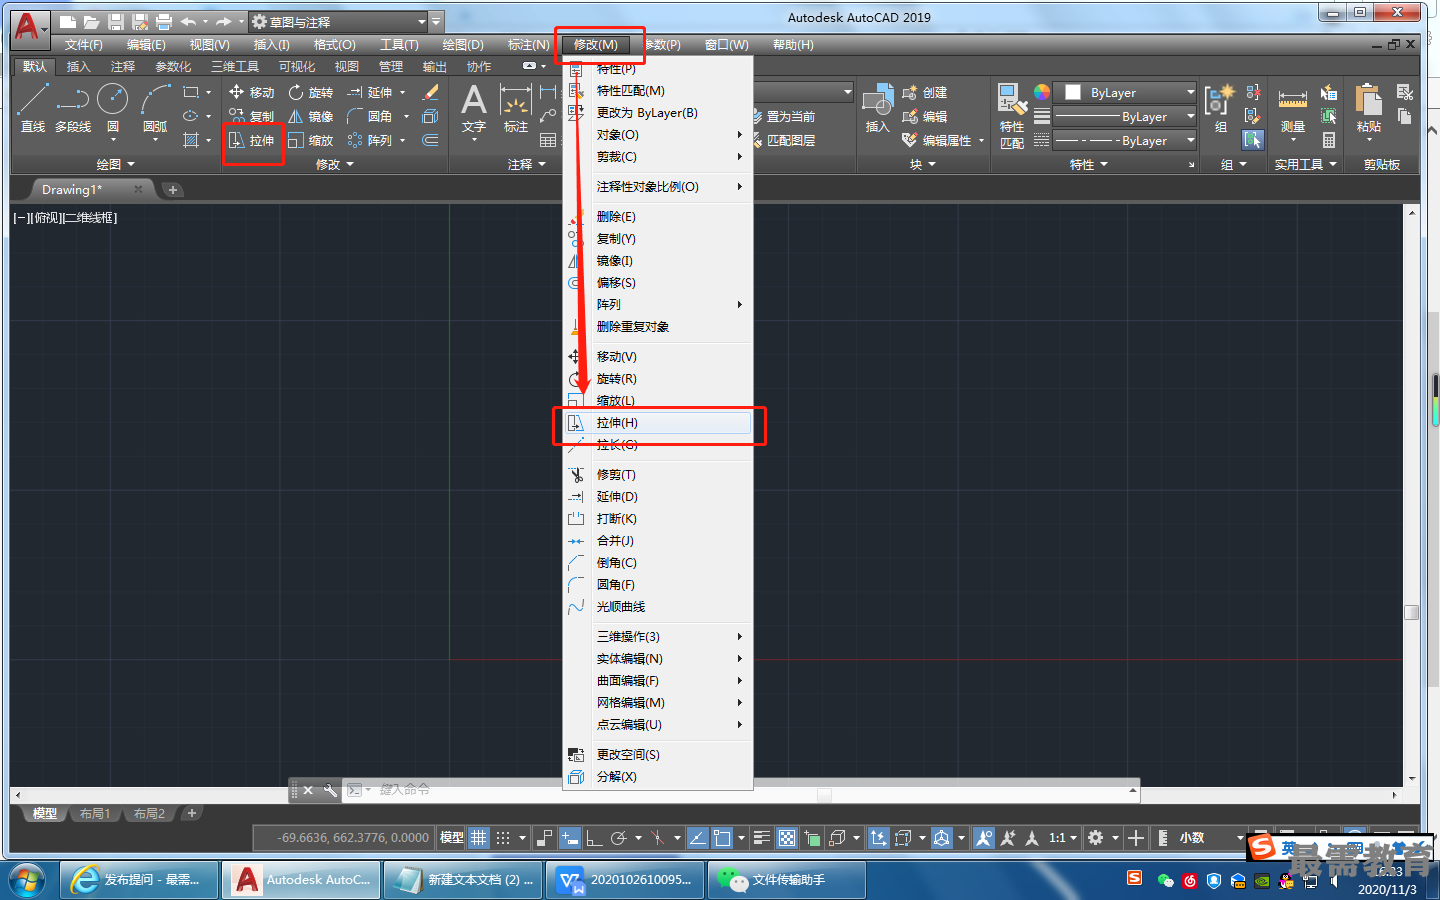Image resolution: width=1440 pixels, height=900 pixels.
Task: Select the Polyline (多段线) tool
Action: point(73,108)
